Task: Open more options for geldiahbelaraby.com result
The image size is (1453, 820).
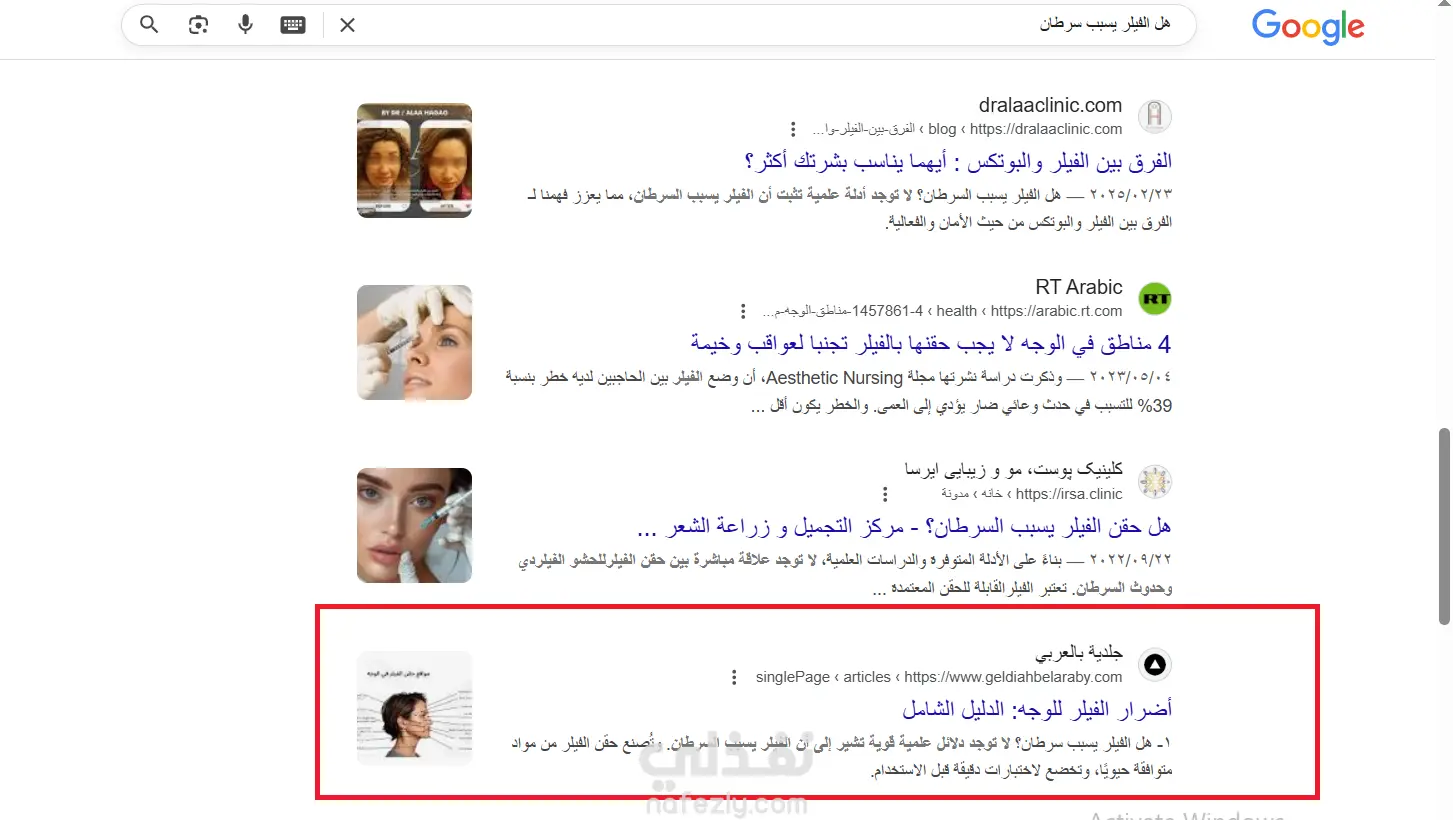Action: (x=735, y=677)
